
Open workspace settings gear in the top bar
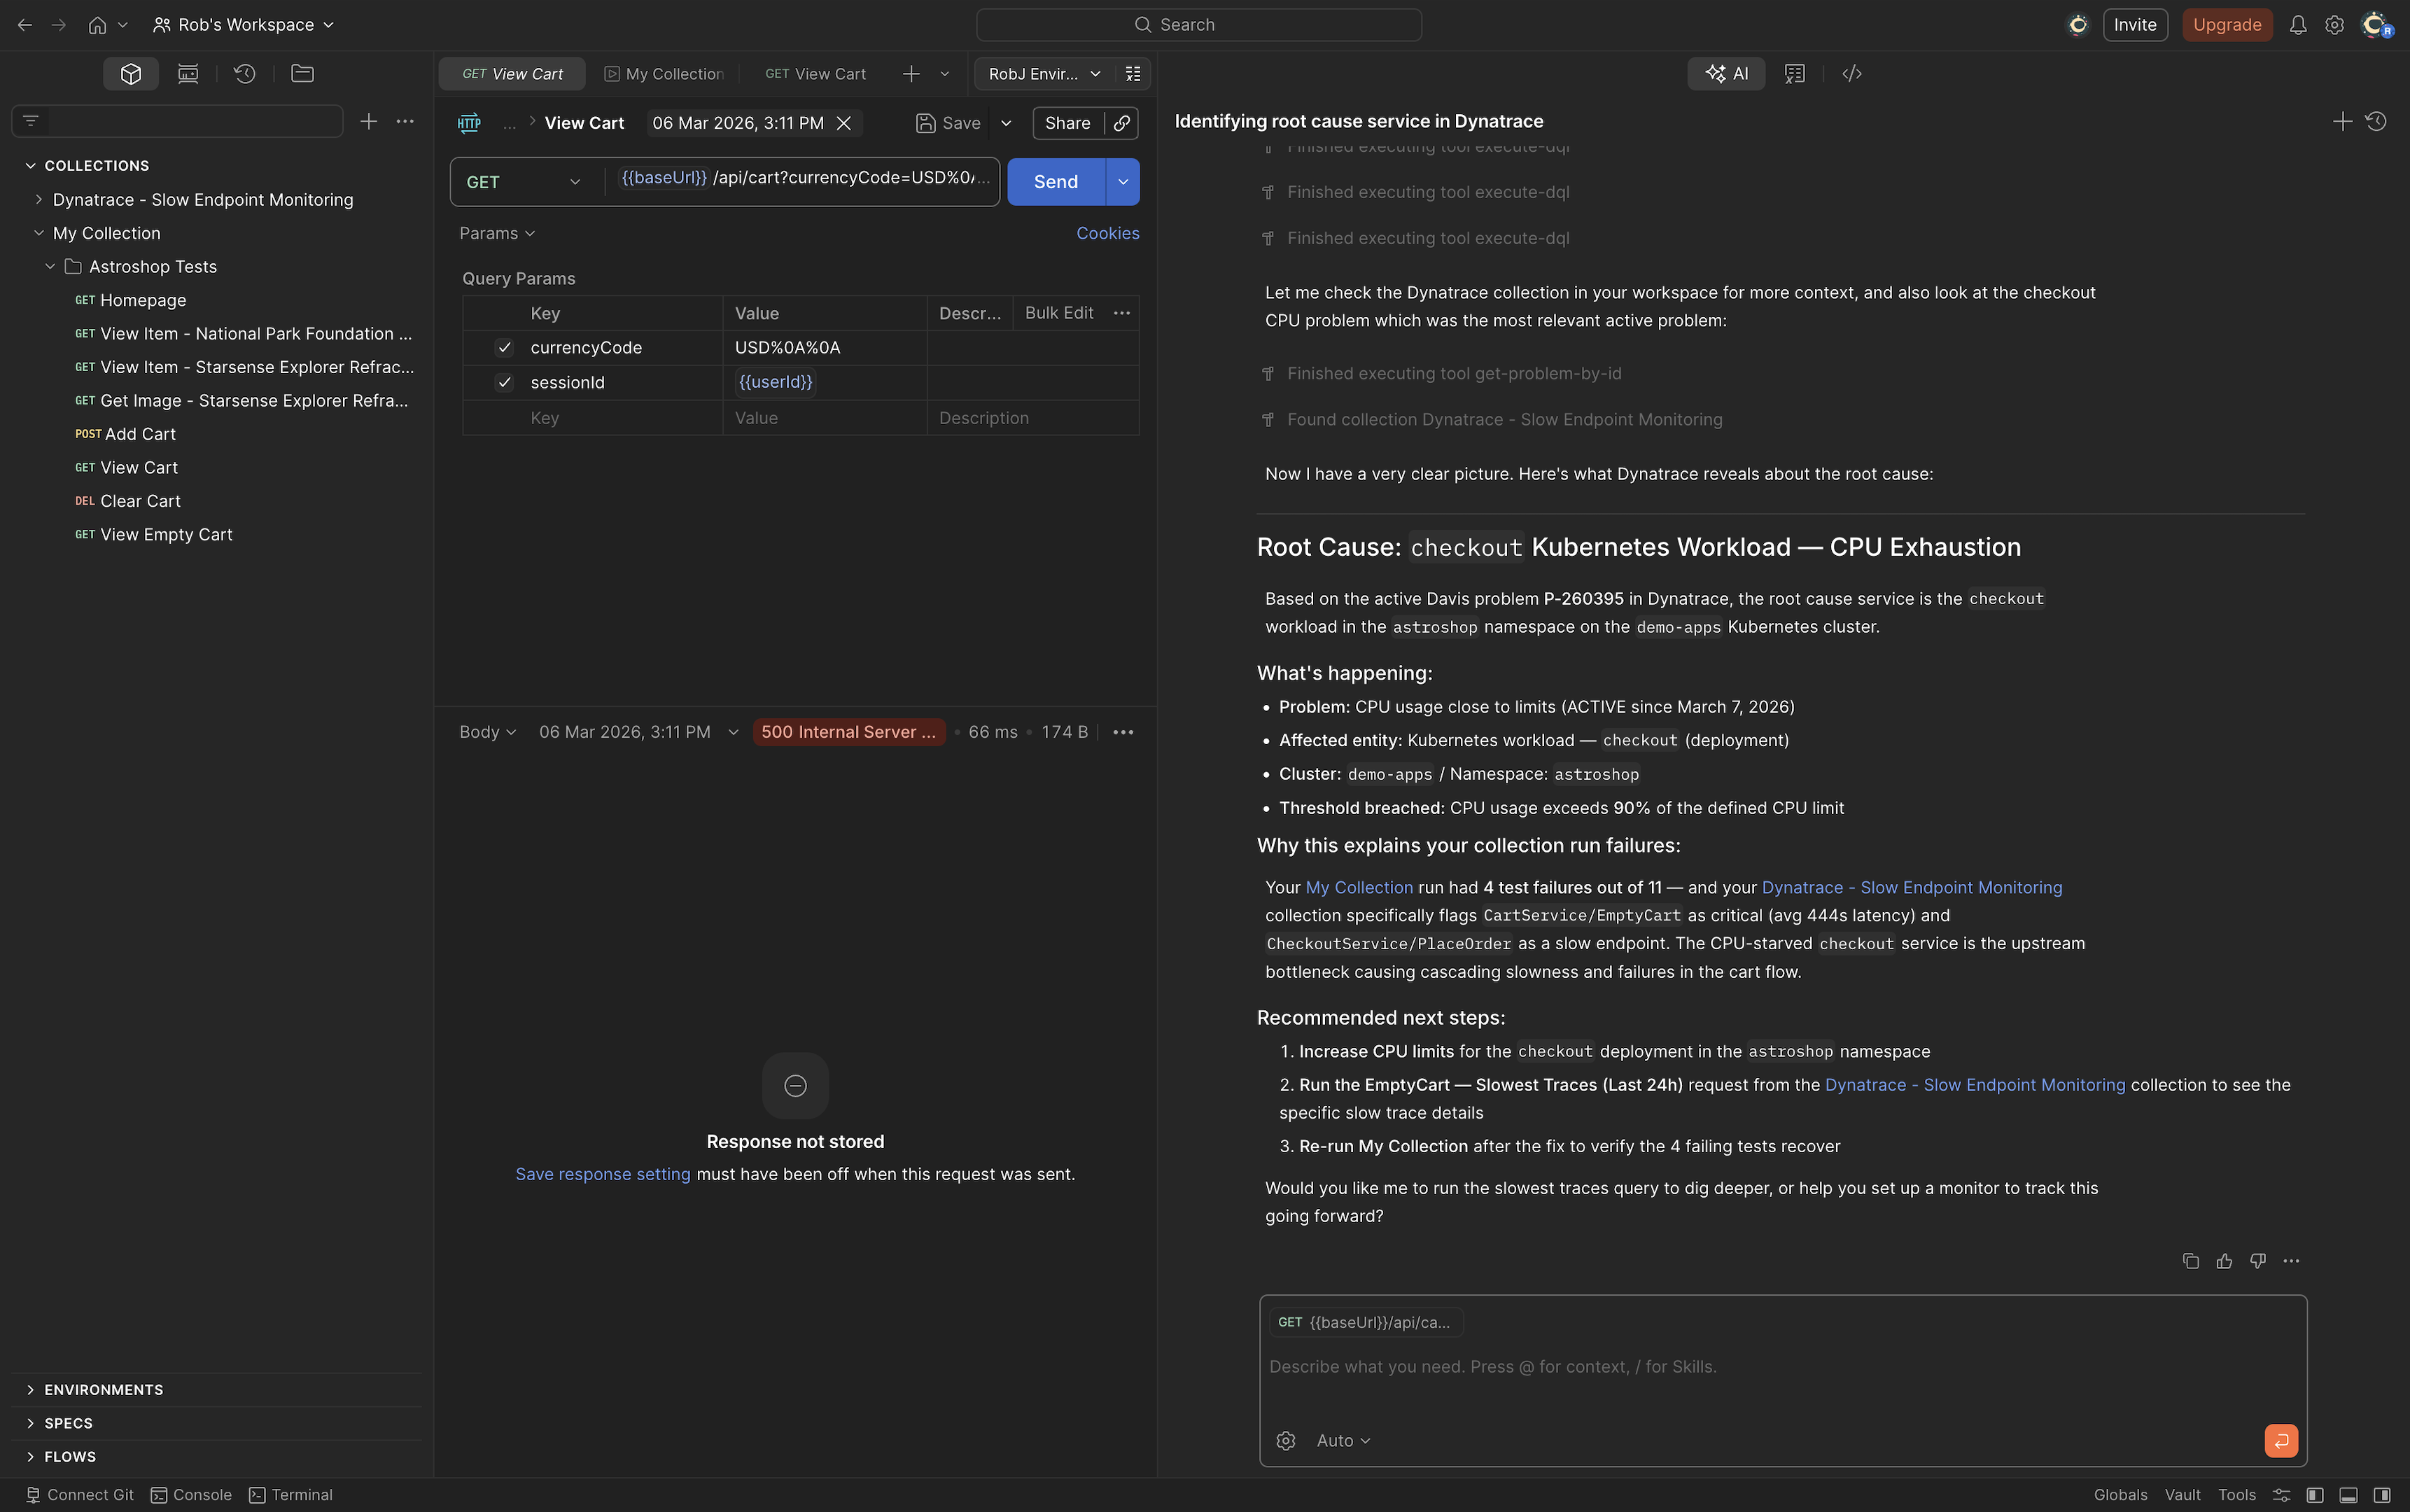(x=2335, y=24)
